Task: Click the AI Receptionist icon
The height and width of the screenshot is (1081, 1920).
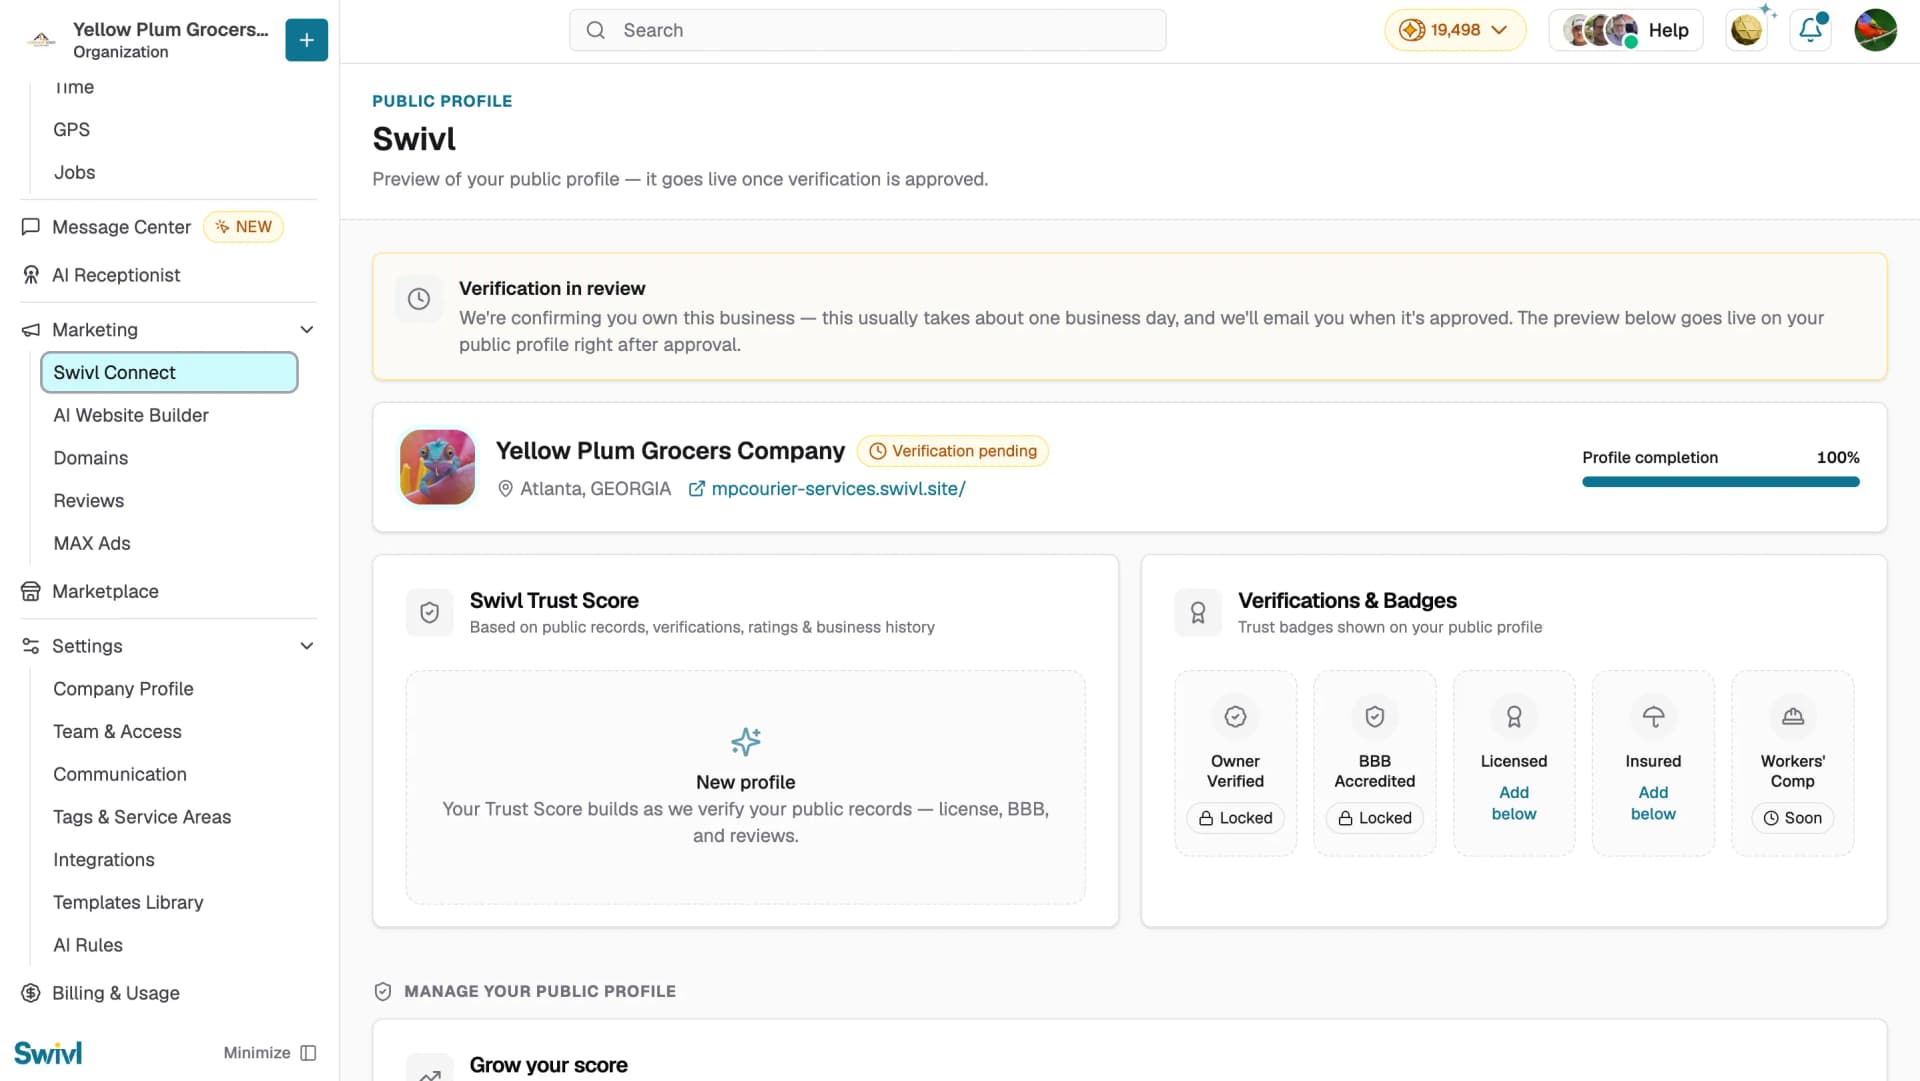Action: pos(31,275)
